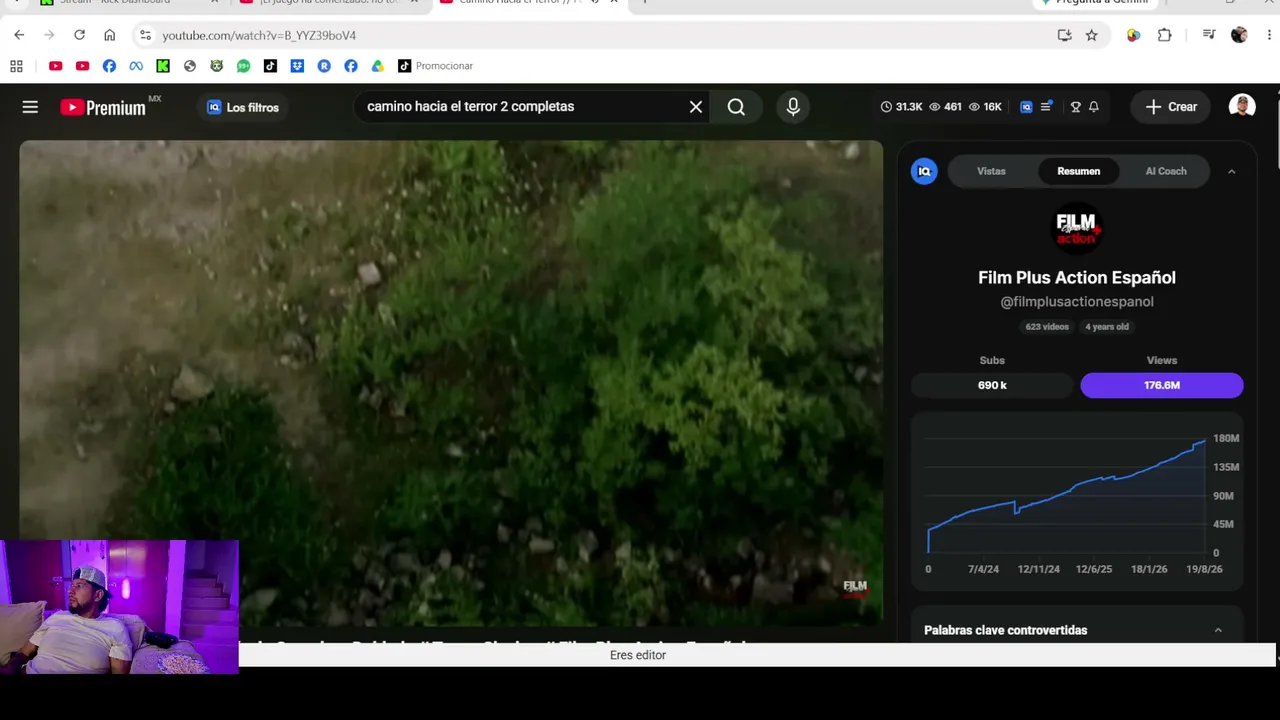Screen dimensions: 1280x720
Task: Go to browser home page
Action: (x=109, y=35)
